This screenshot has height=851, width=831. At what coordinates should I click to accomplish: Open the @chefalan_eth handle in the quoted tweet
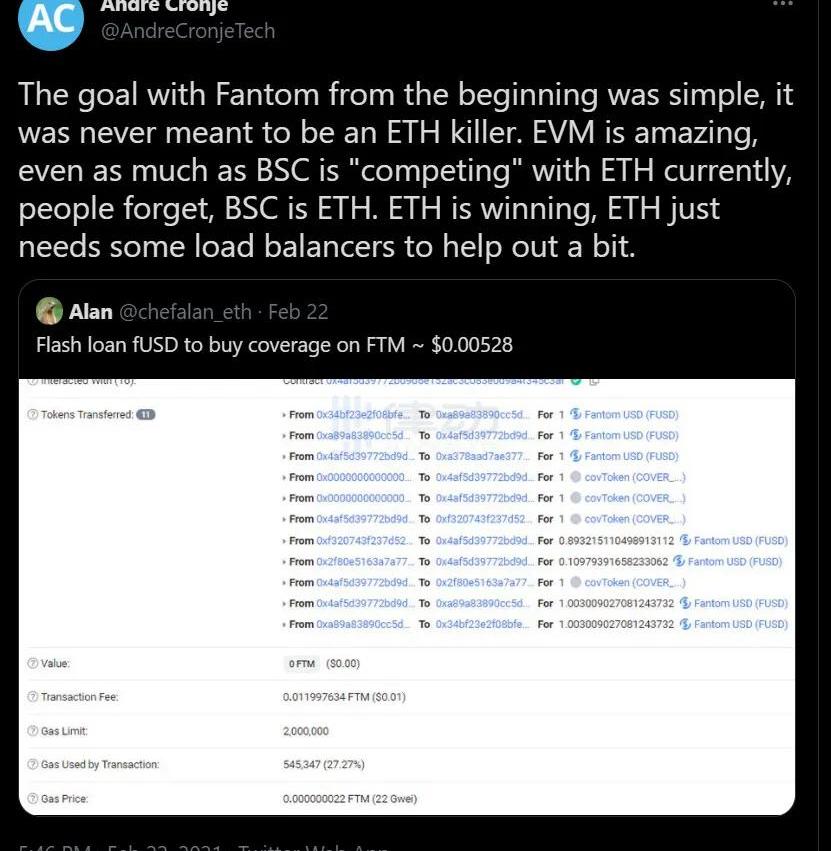pos(185,312)
